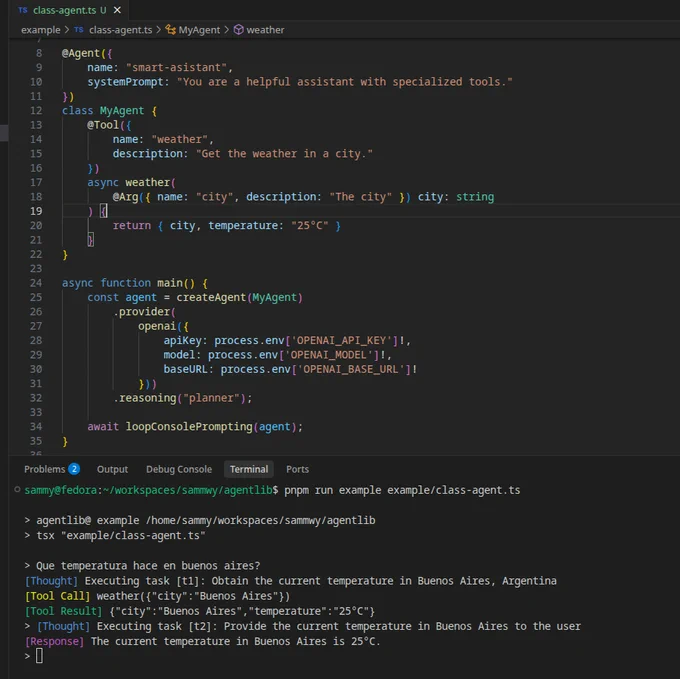Click the weather method cube icon in breadcrumb
680x679 pixels.
[239, 30]
